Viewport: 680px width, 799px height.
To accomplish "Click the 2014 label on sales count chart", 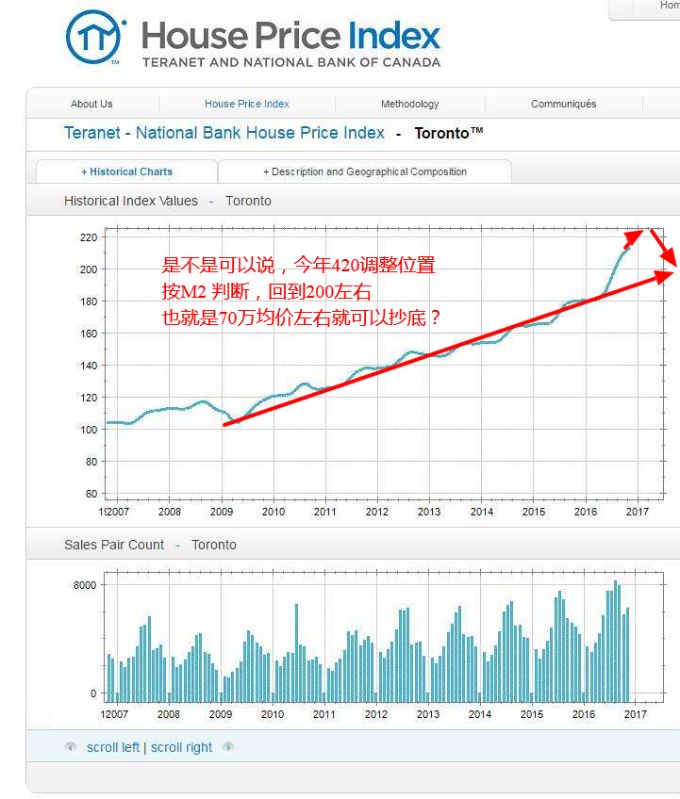I will [480, 714].
